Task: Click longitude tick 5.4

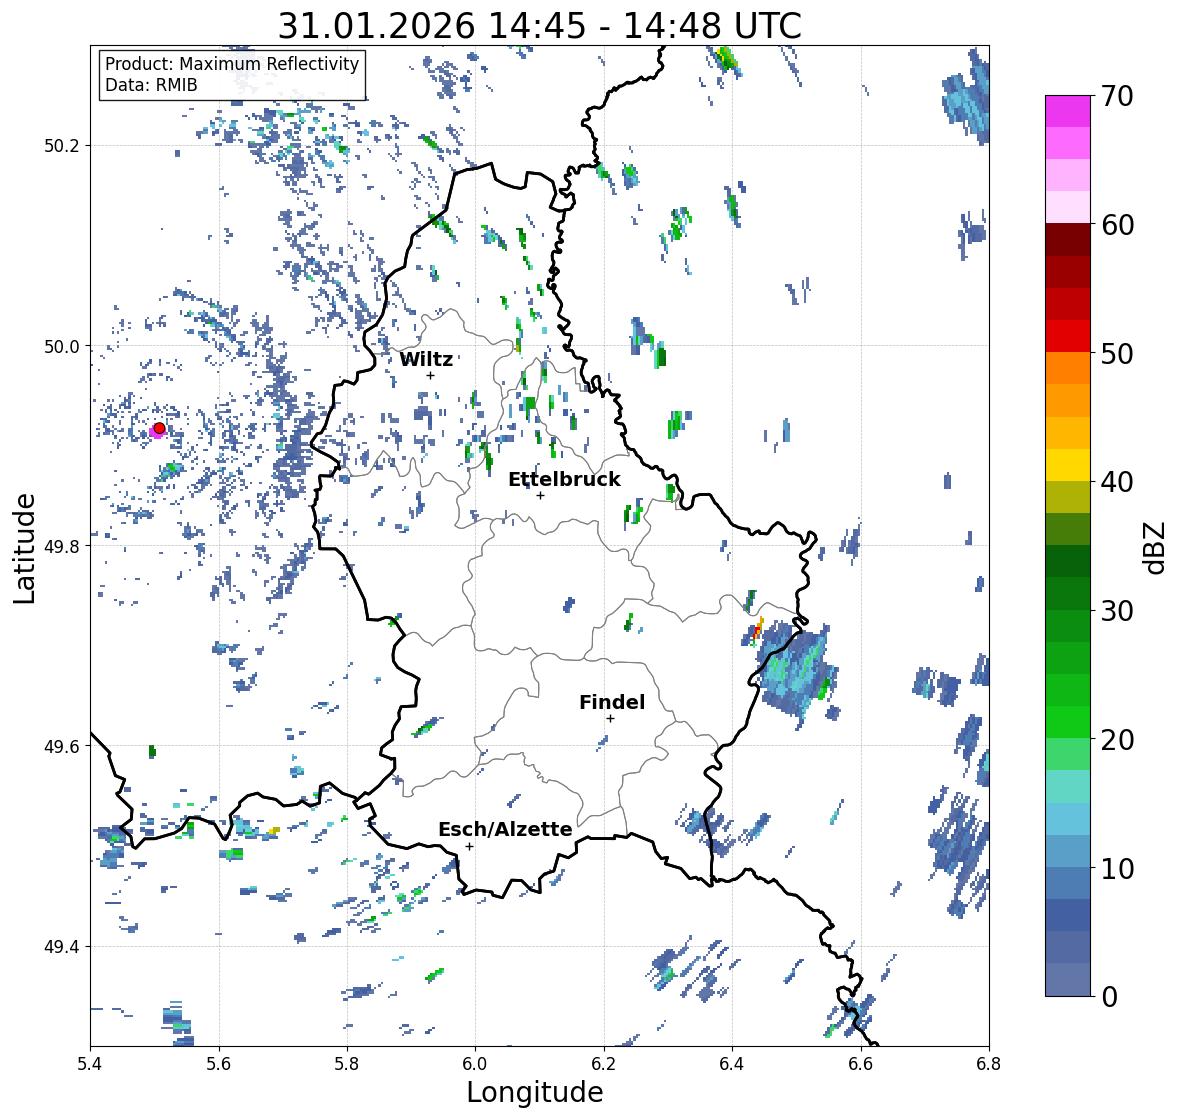Action: pos(90,1064)
